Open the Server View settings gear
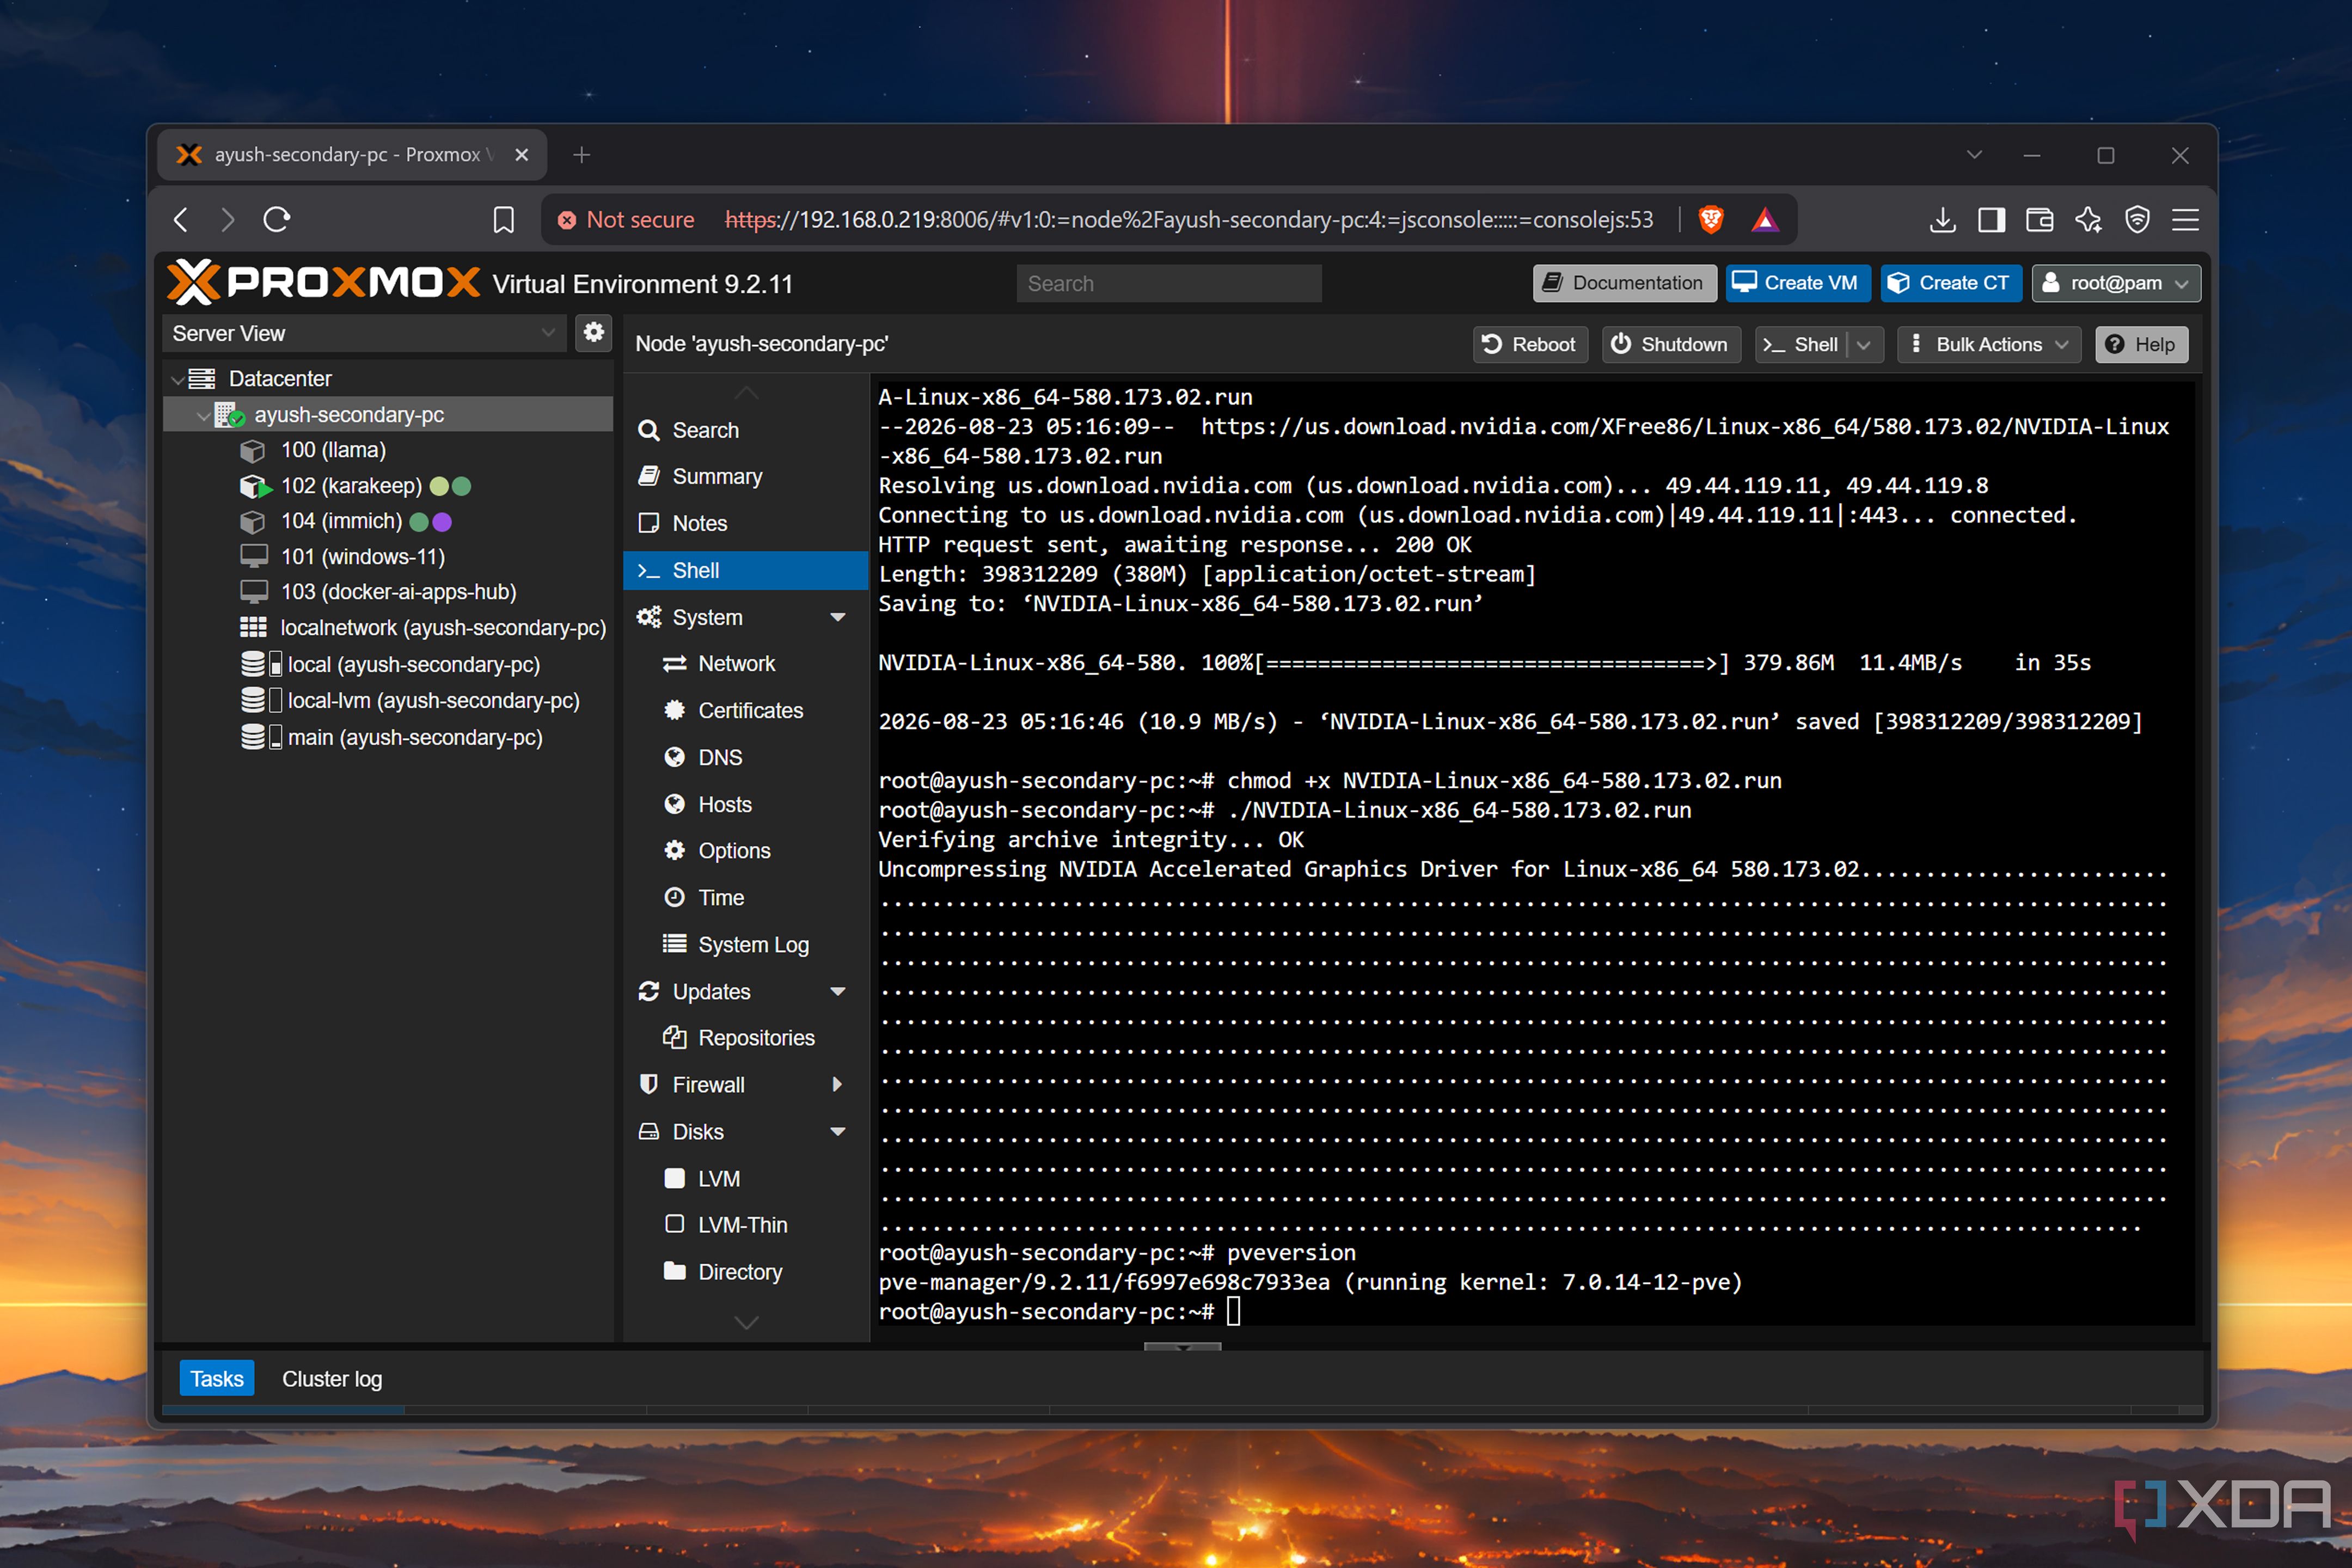 [594, 333]
